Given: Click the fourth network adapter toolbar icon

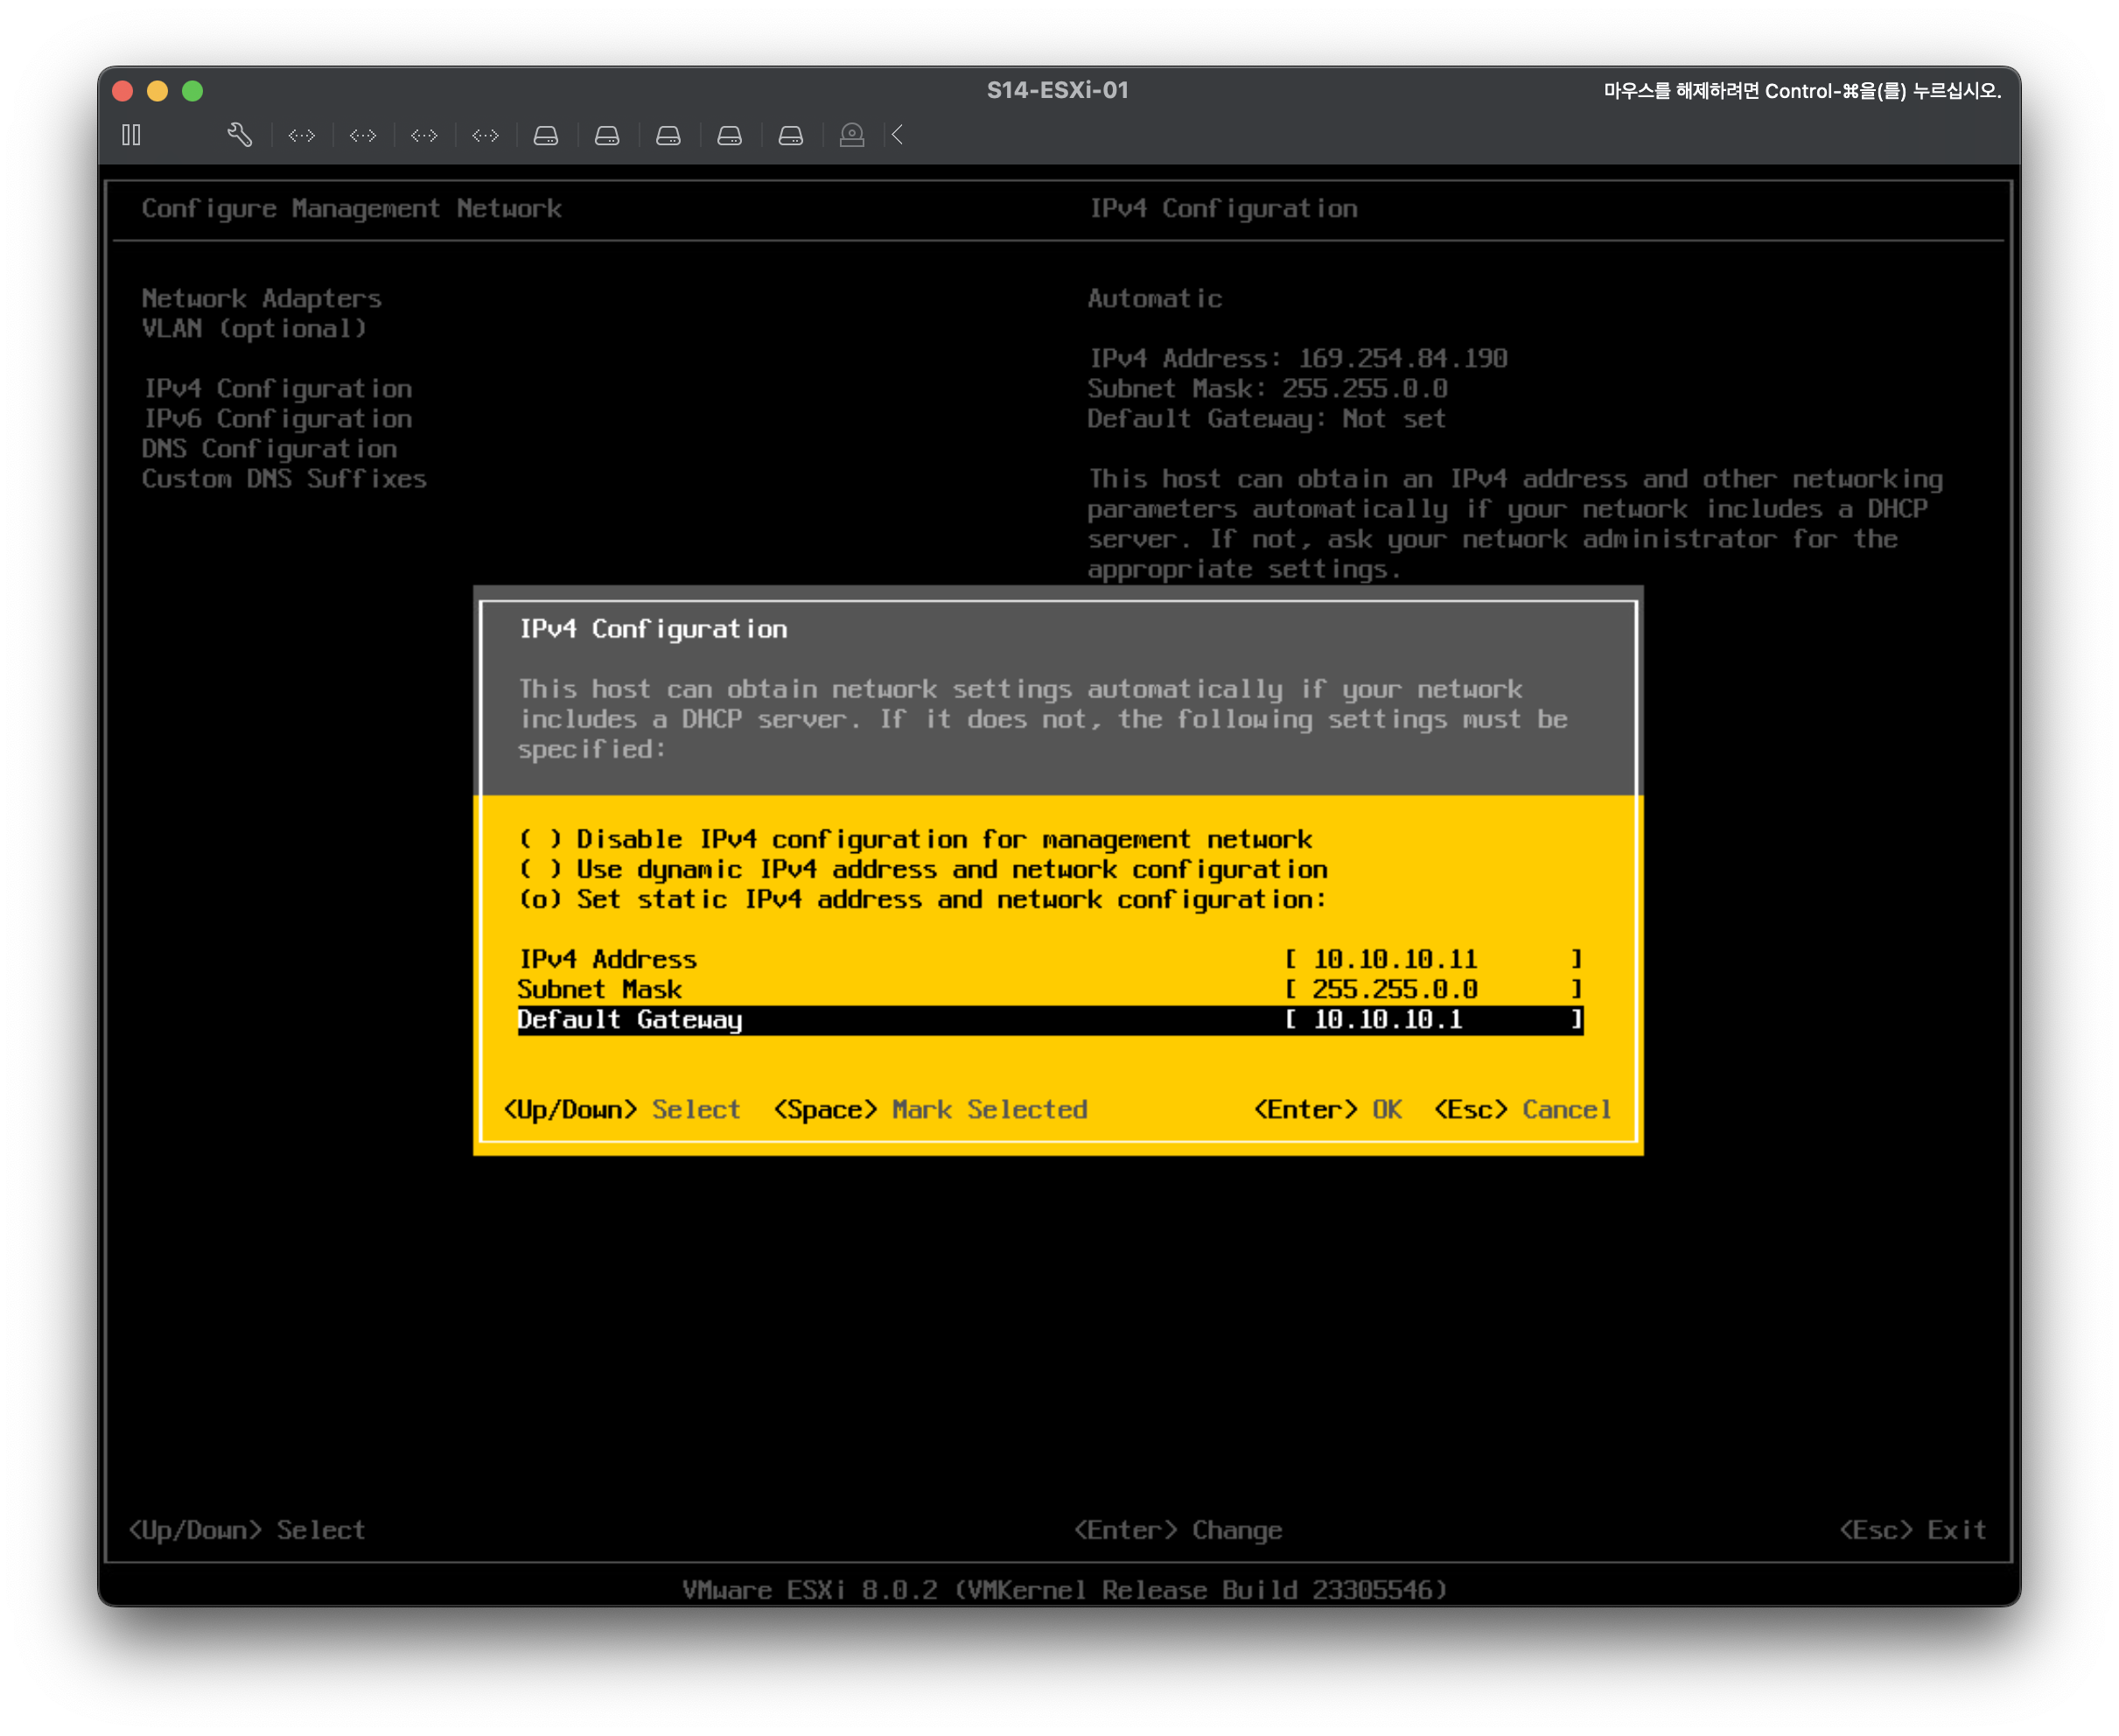Looking at the screenshot, I should [x=485, y=135].
